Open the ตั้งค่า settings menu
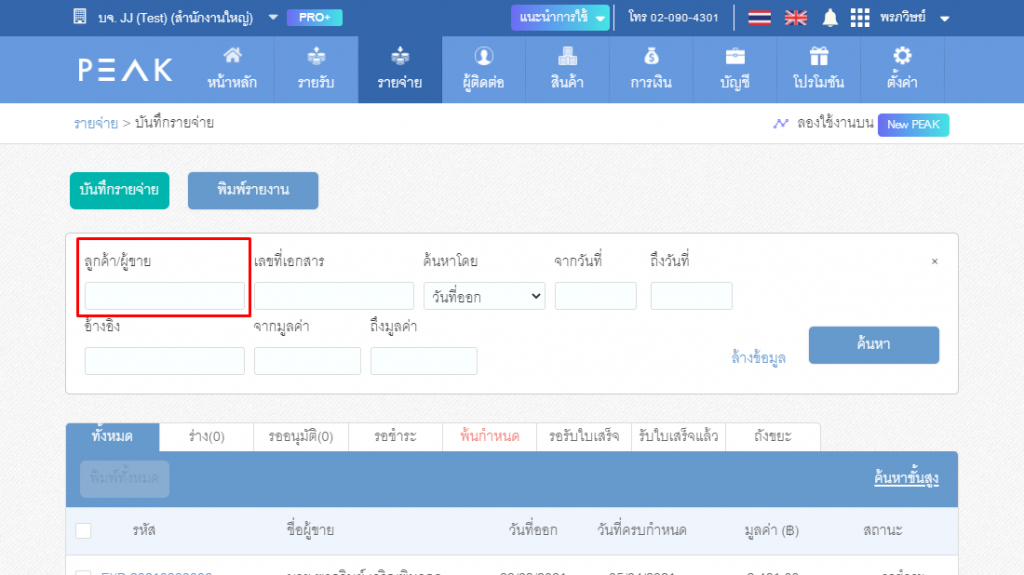Screen dimensions: 1024x575 tap(902, 69)
